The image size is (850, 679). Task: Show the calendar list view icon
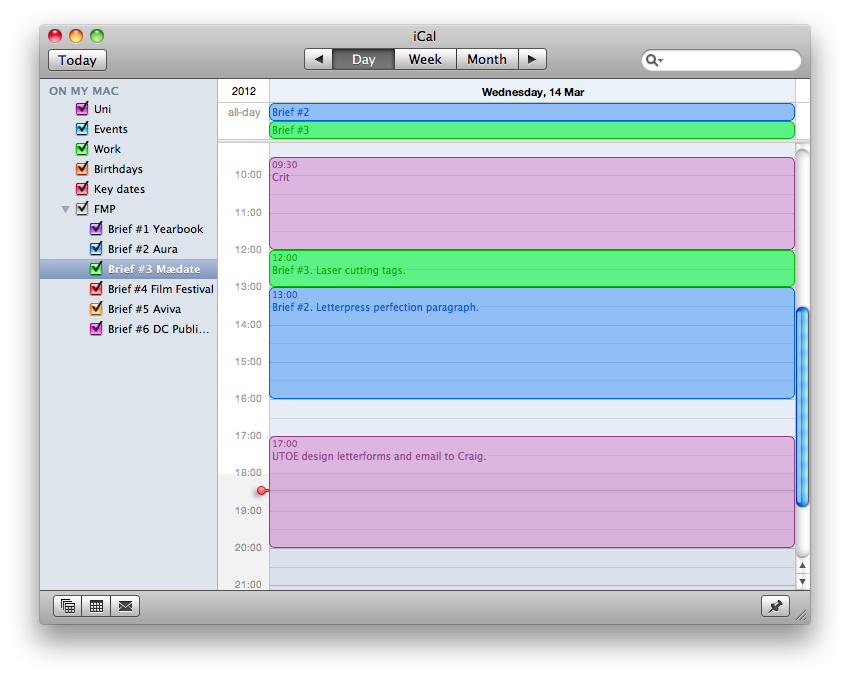tap(68, 606)
